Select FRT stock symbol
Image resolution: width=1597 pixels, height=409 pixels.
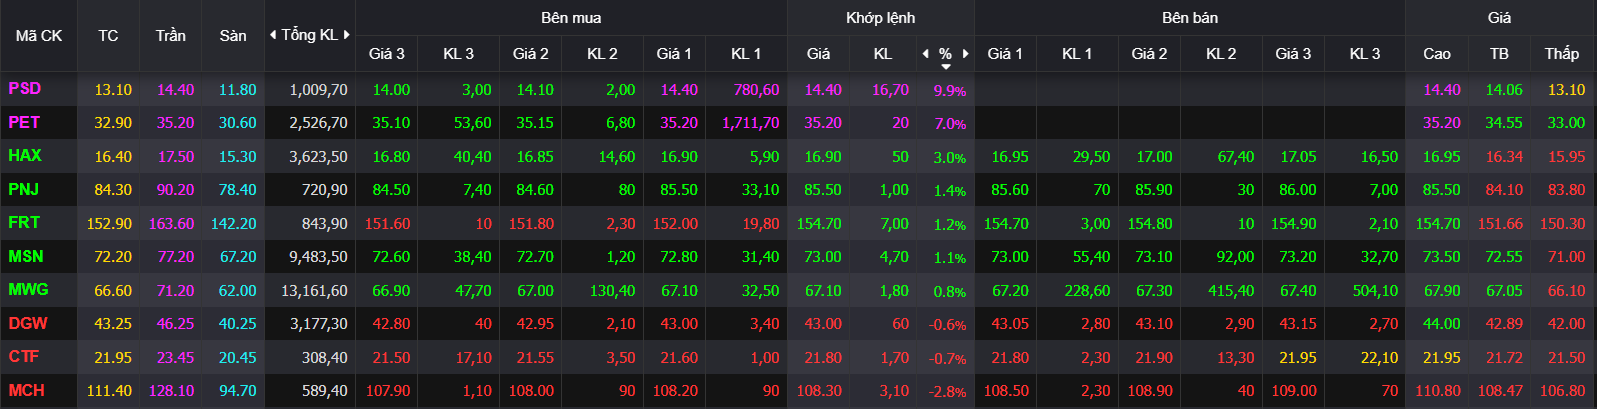[24, 223]
